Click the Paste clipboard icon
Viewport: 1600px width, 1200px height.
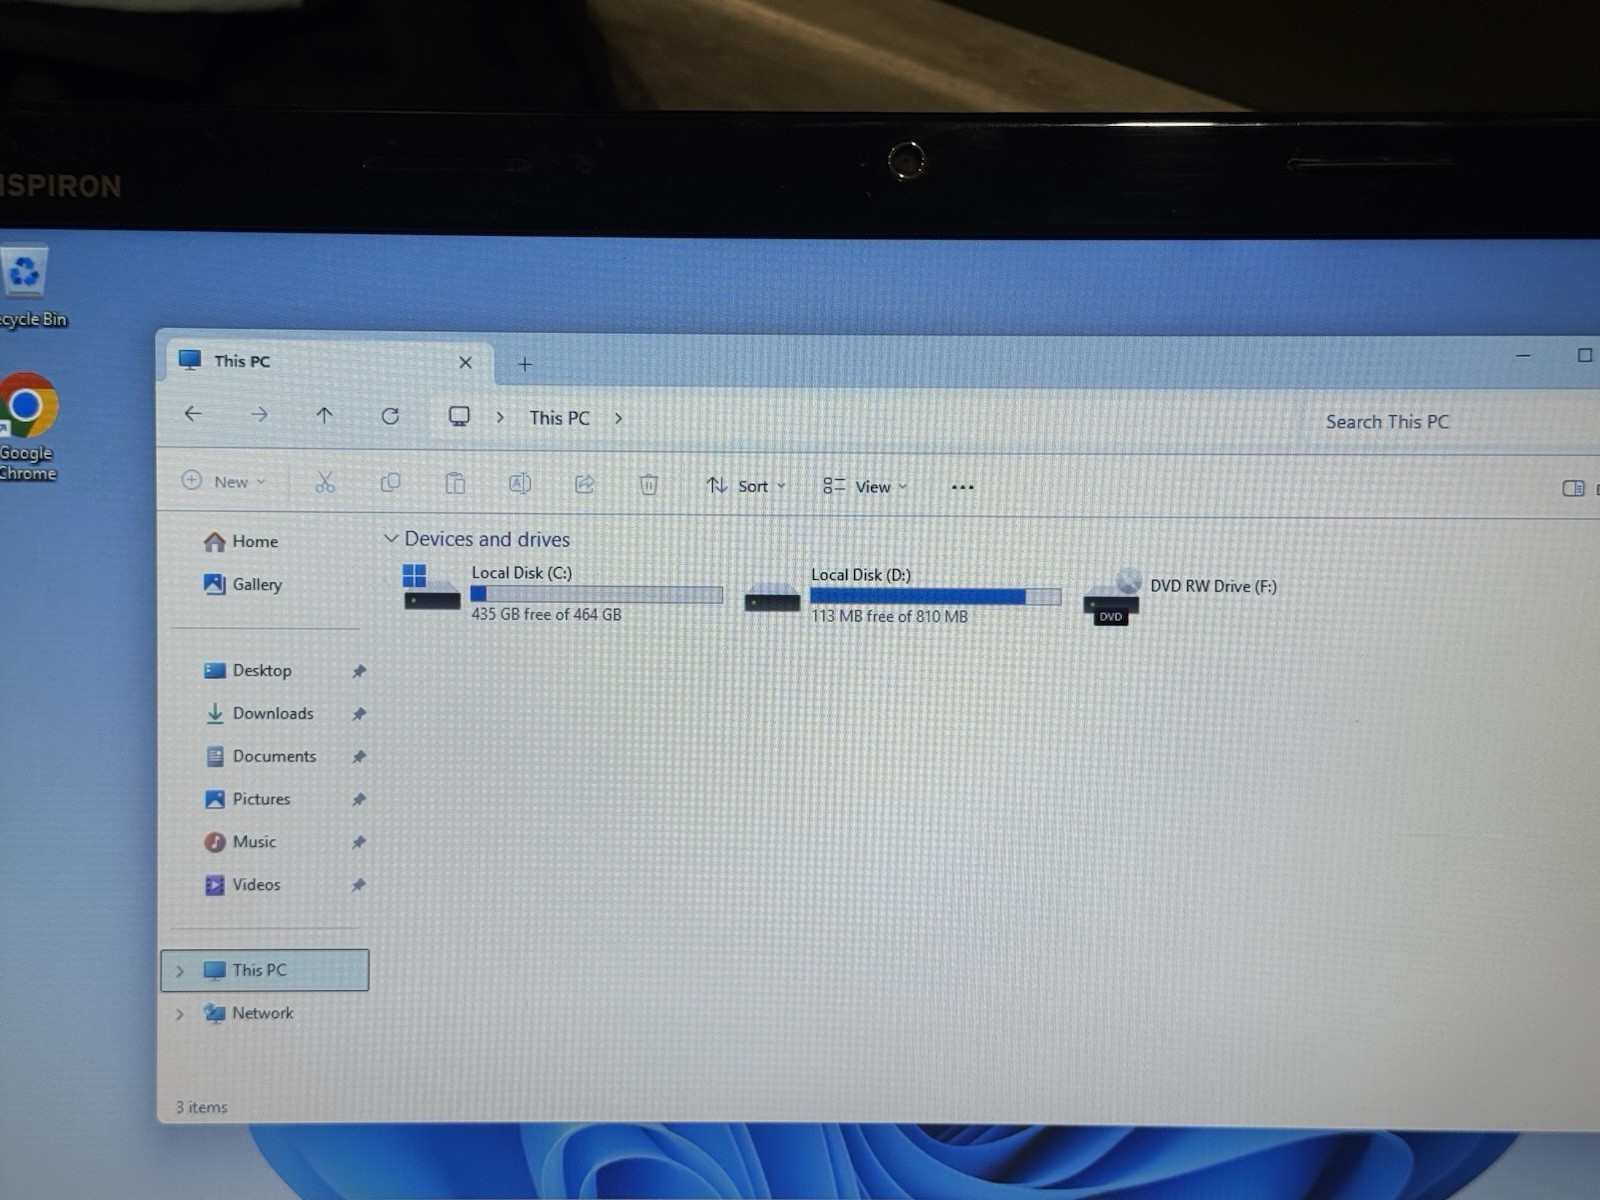point(455,484)
